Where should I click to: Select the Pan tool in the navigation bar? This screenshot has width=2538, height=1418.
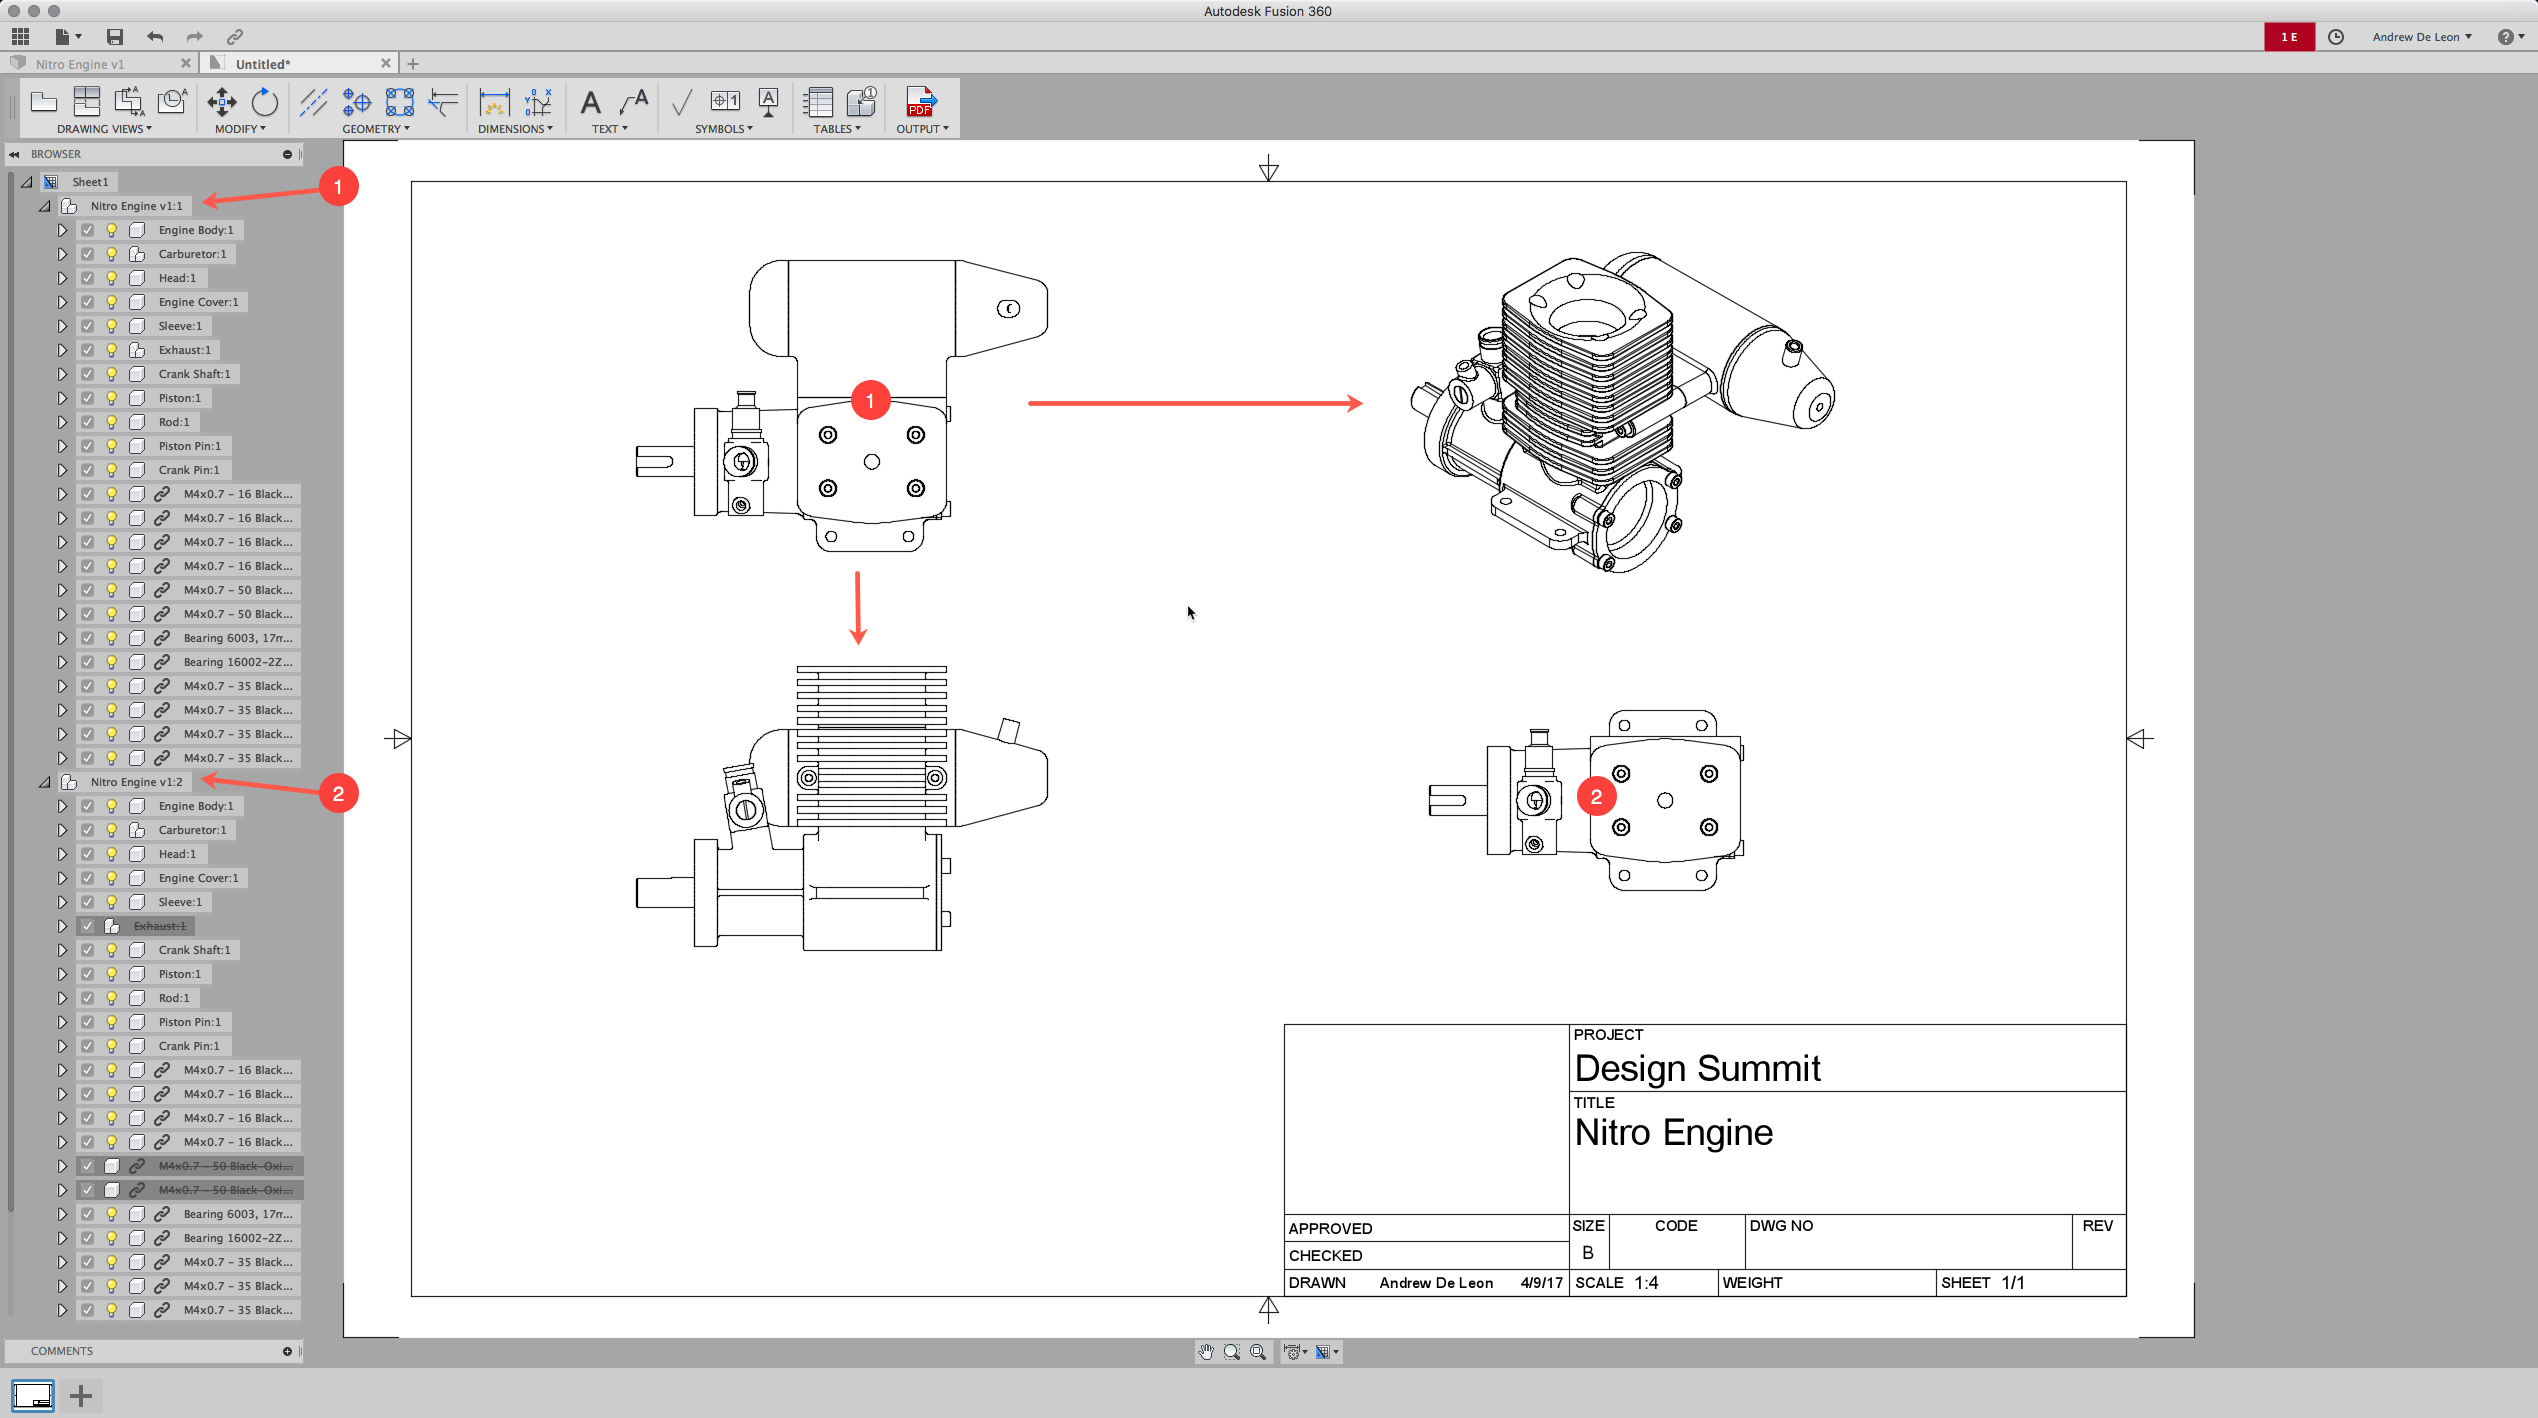(x=1205, y=1352)
